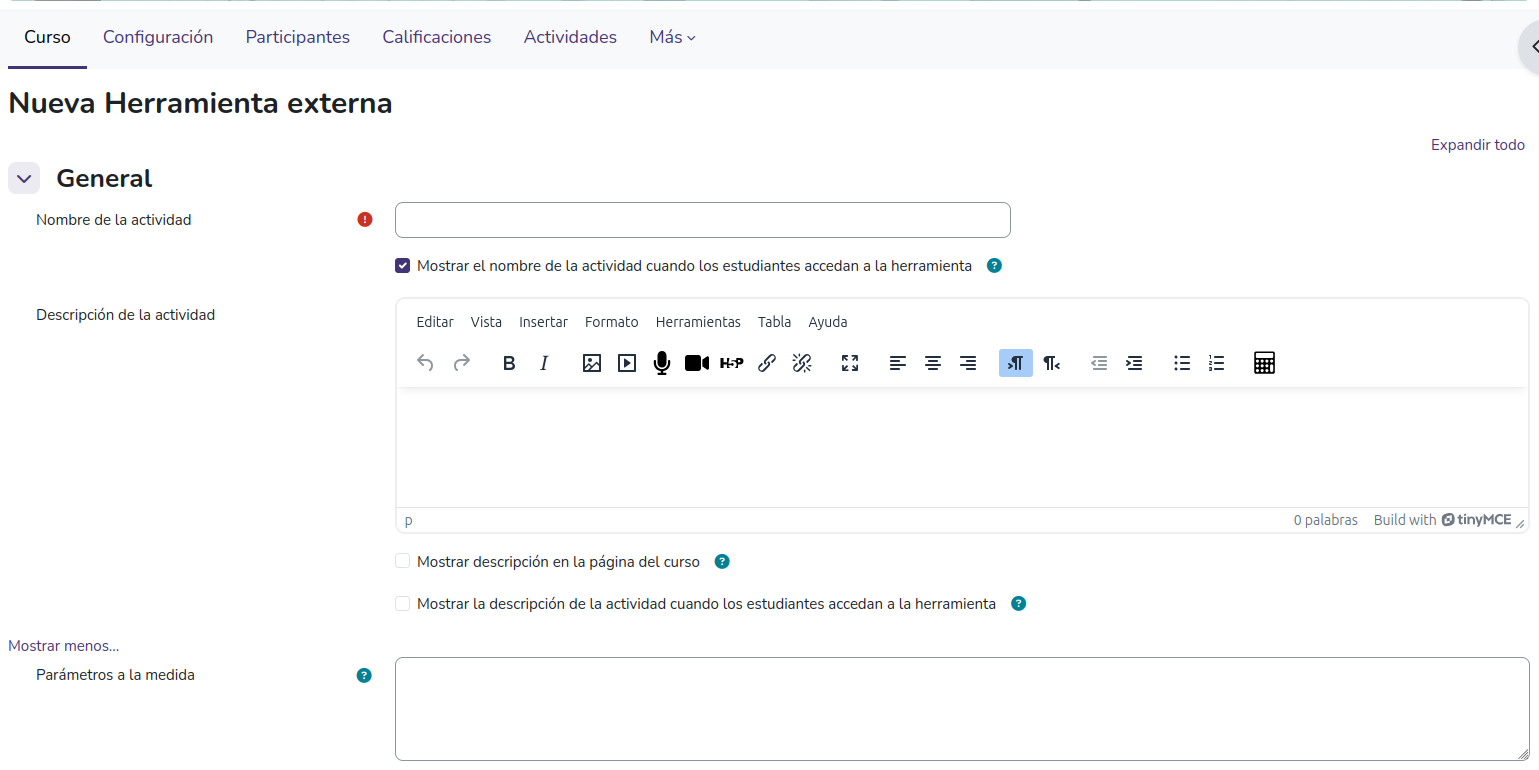This screenshot has height=770, width=1539.
Task: Open the Formato editor menu
Action: pyautogui.click(x=611, y=322)
